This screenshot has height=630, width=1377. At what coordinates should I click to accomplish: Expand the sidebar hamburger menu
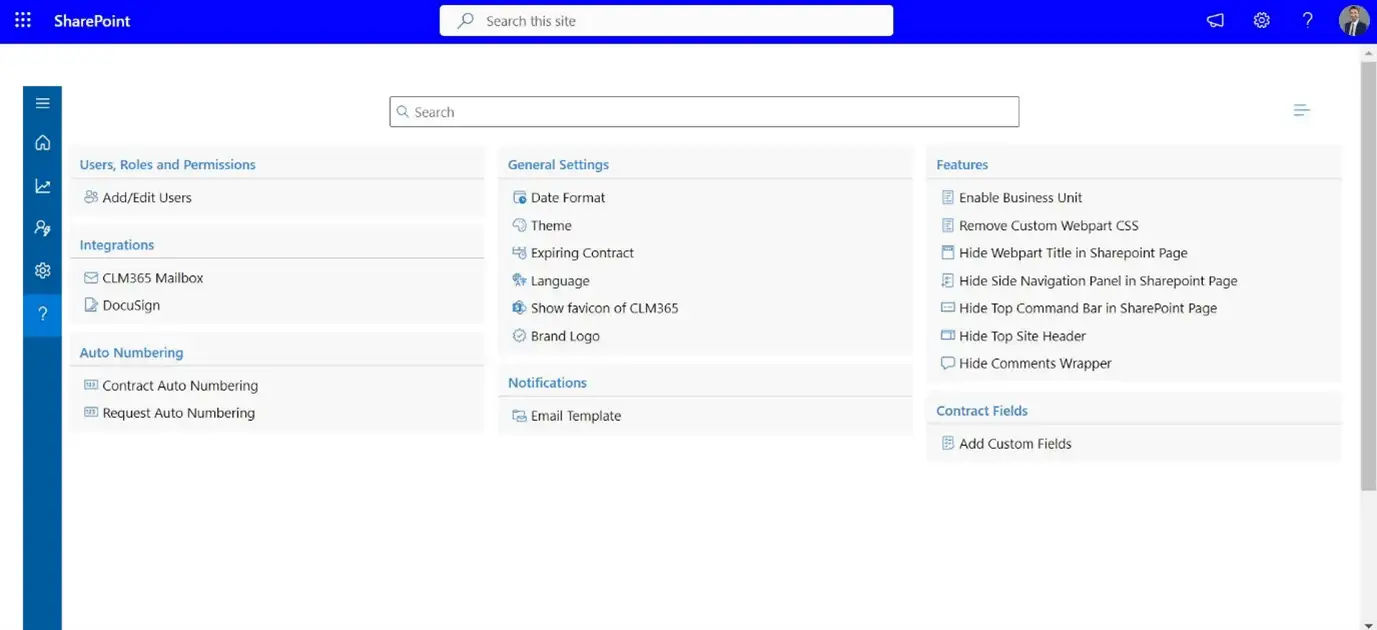click(x=42, y=103)
